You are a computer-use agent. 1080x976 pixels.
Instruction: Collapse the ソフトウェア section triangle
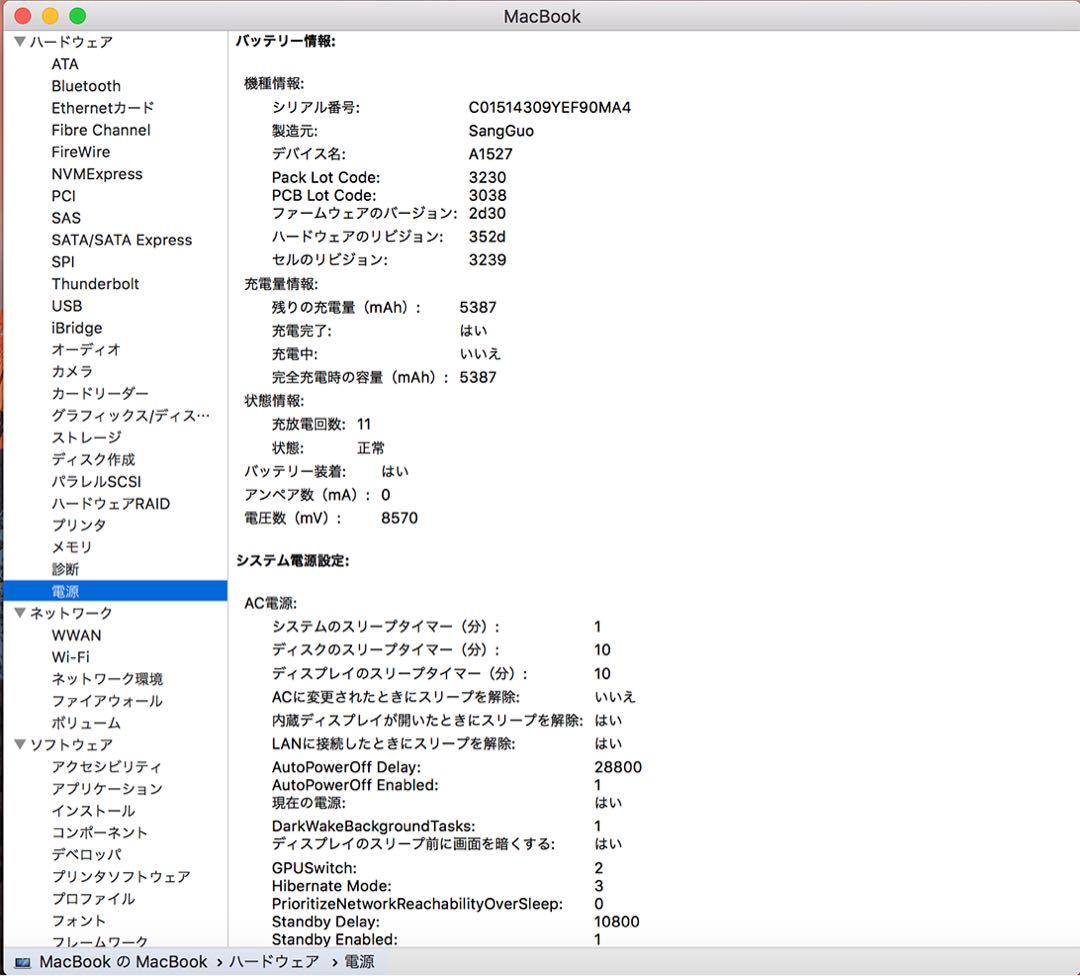pyautogui.click(x=18, y=744)
